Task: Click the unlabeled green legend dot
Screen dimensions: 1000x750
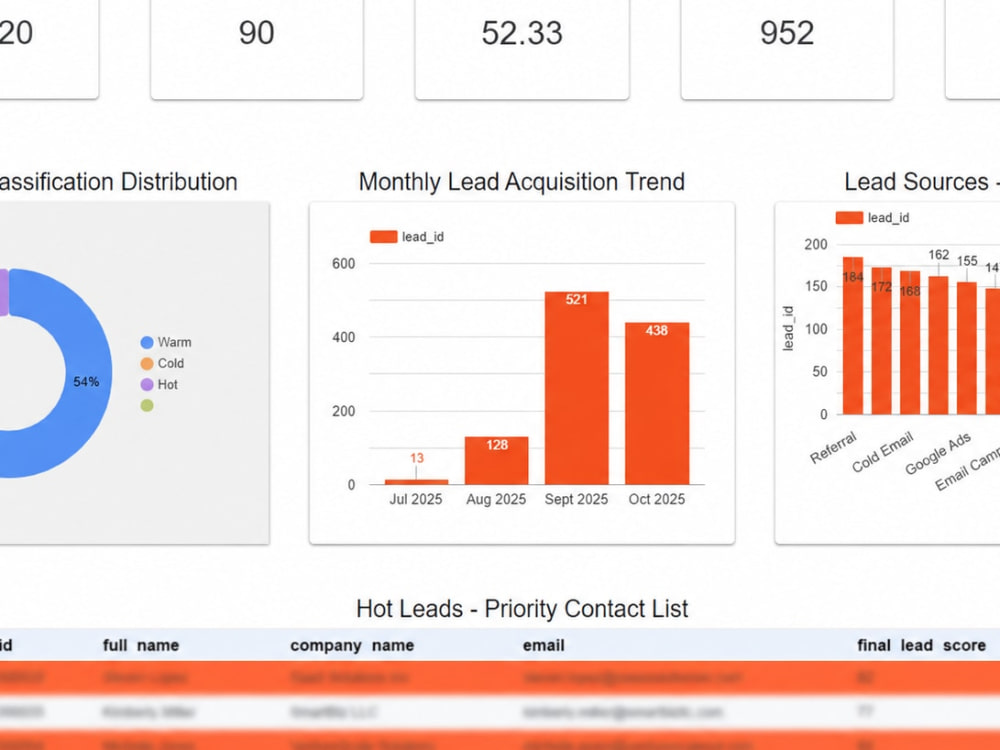Action: coord(147,406)
